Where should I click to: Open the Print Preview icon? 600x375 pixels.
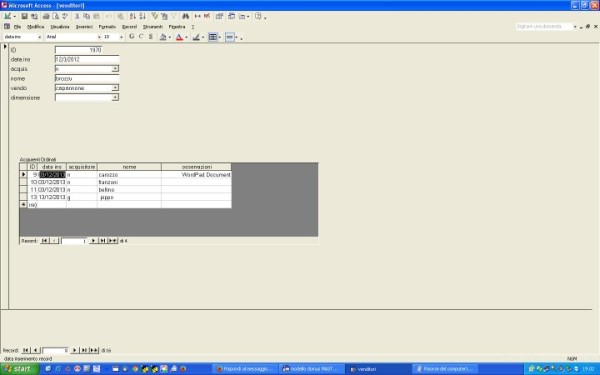tap(55, 16)
